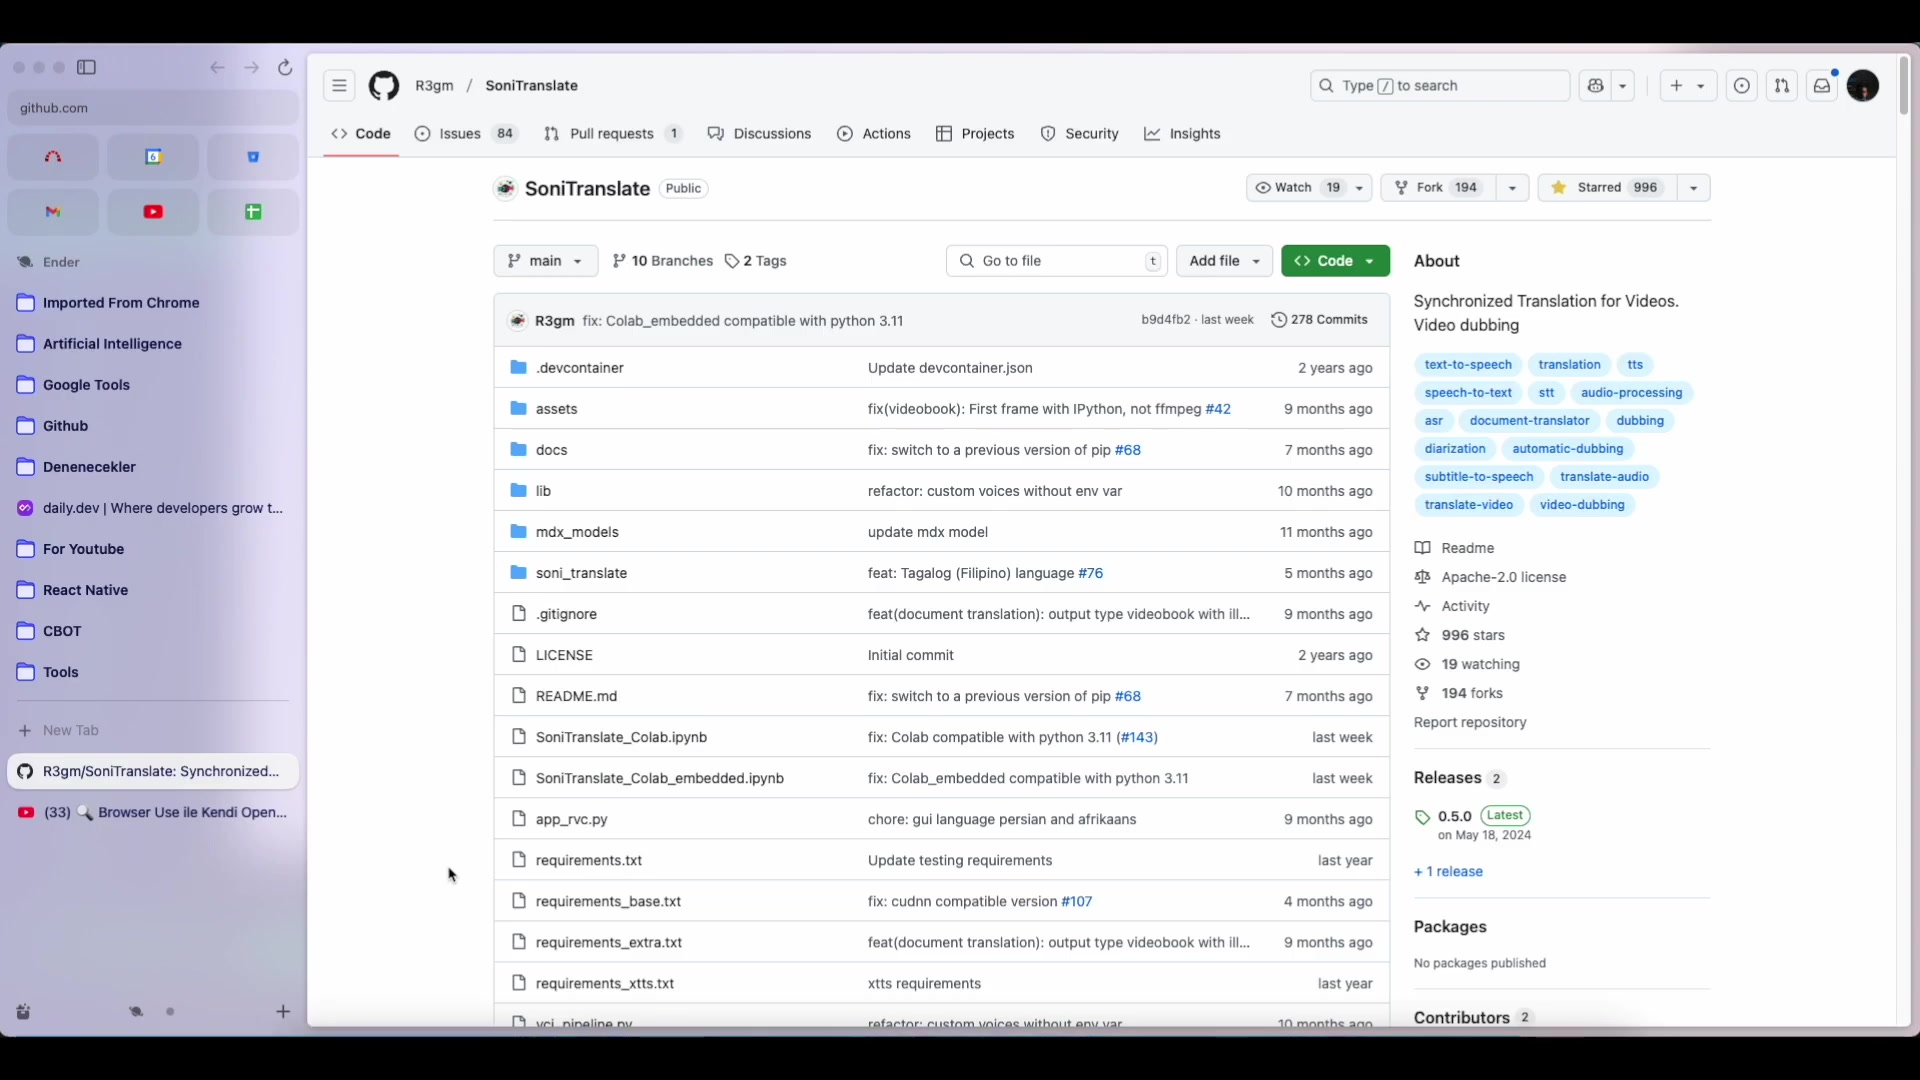Image resolution: width=1920 pixels, height=1080 pixels.
Task: Fork the repository
Action: point(1438,188)
